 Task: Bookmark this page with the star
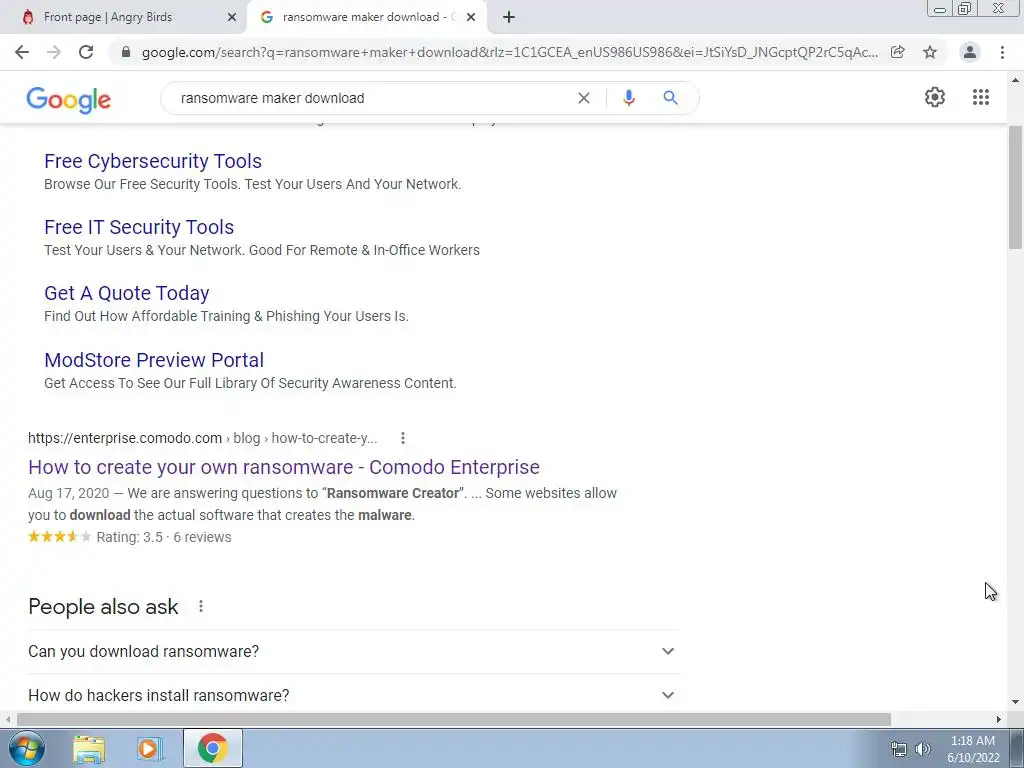(x=930, y=52)
